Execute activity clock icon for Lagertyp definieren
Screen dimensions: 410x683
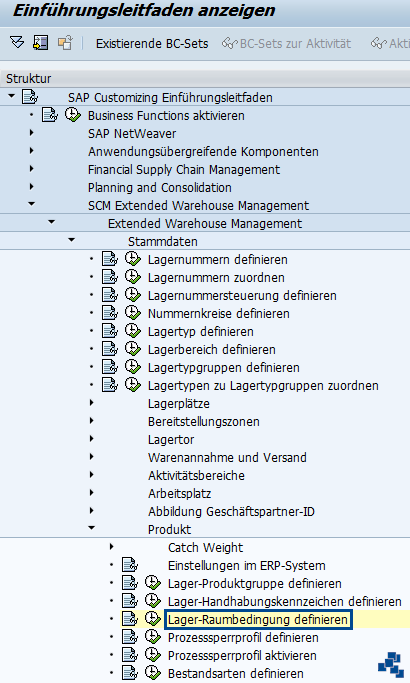pyautogui.click(x=132, y=331)
